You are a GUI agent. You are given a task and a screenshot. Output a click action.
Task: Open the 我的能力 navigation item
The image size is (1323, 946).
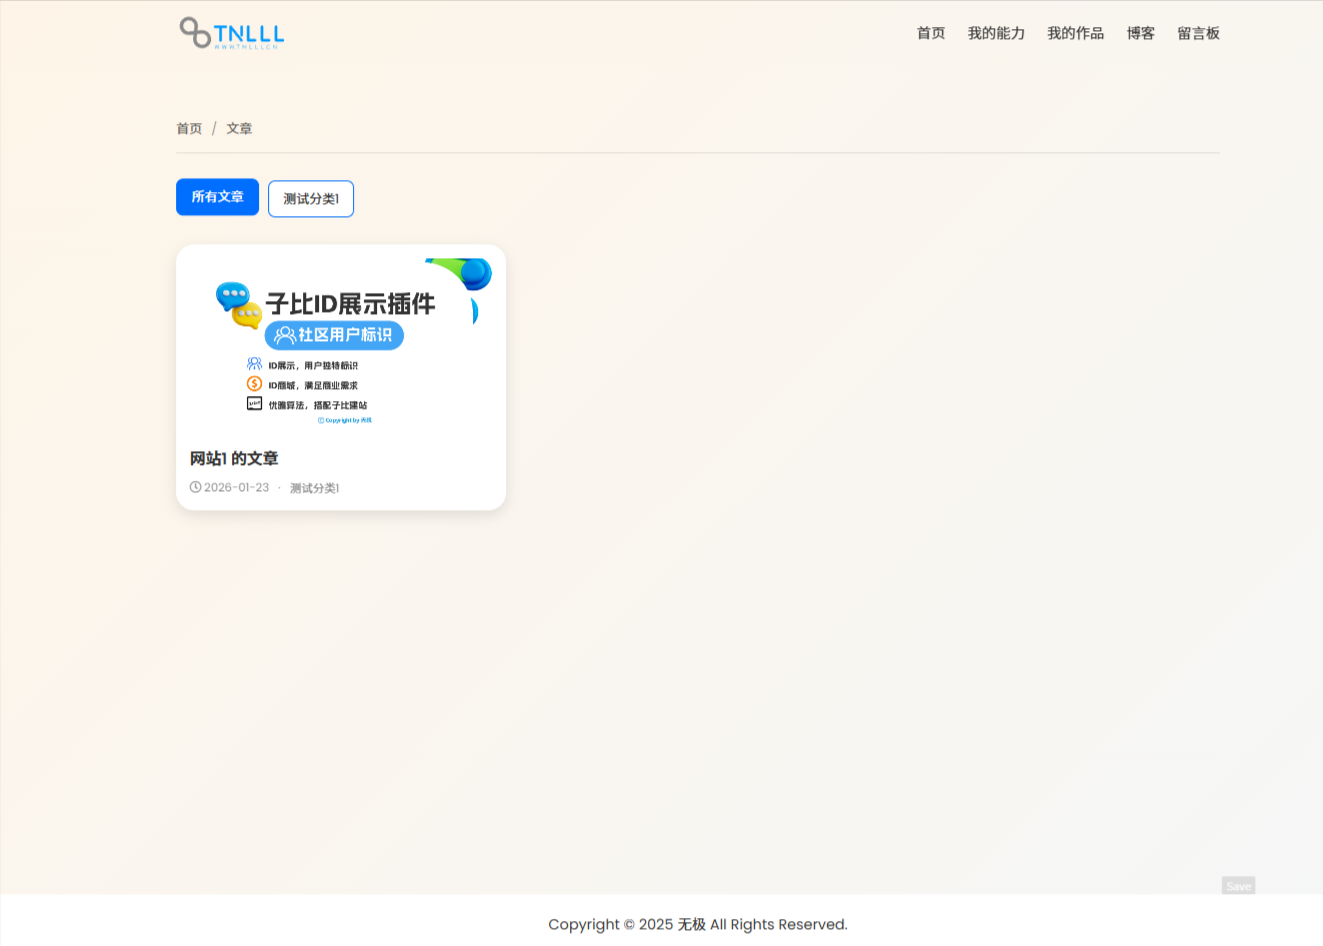(x=996, y=33)
